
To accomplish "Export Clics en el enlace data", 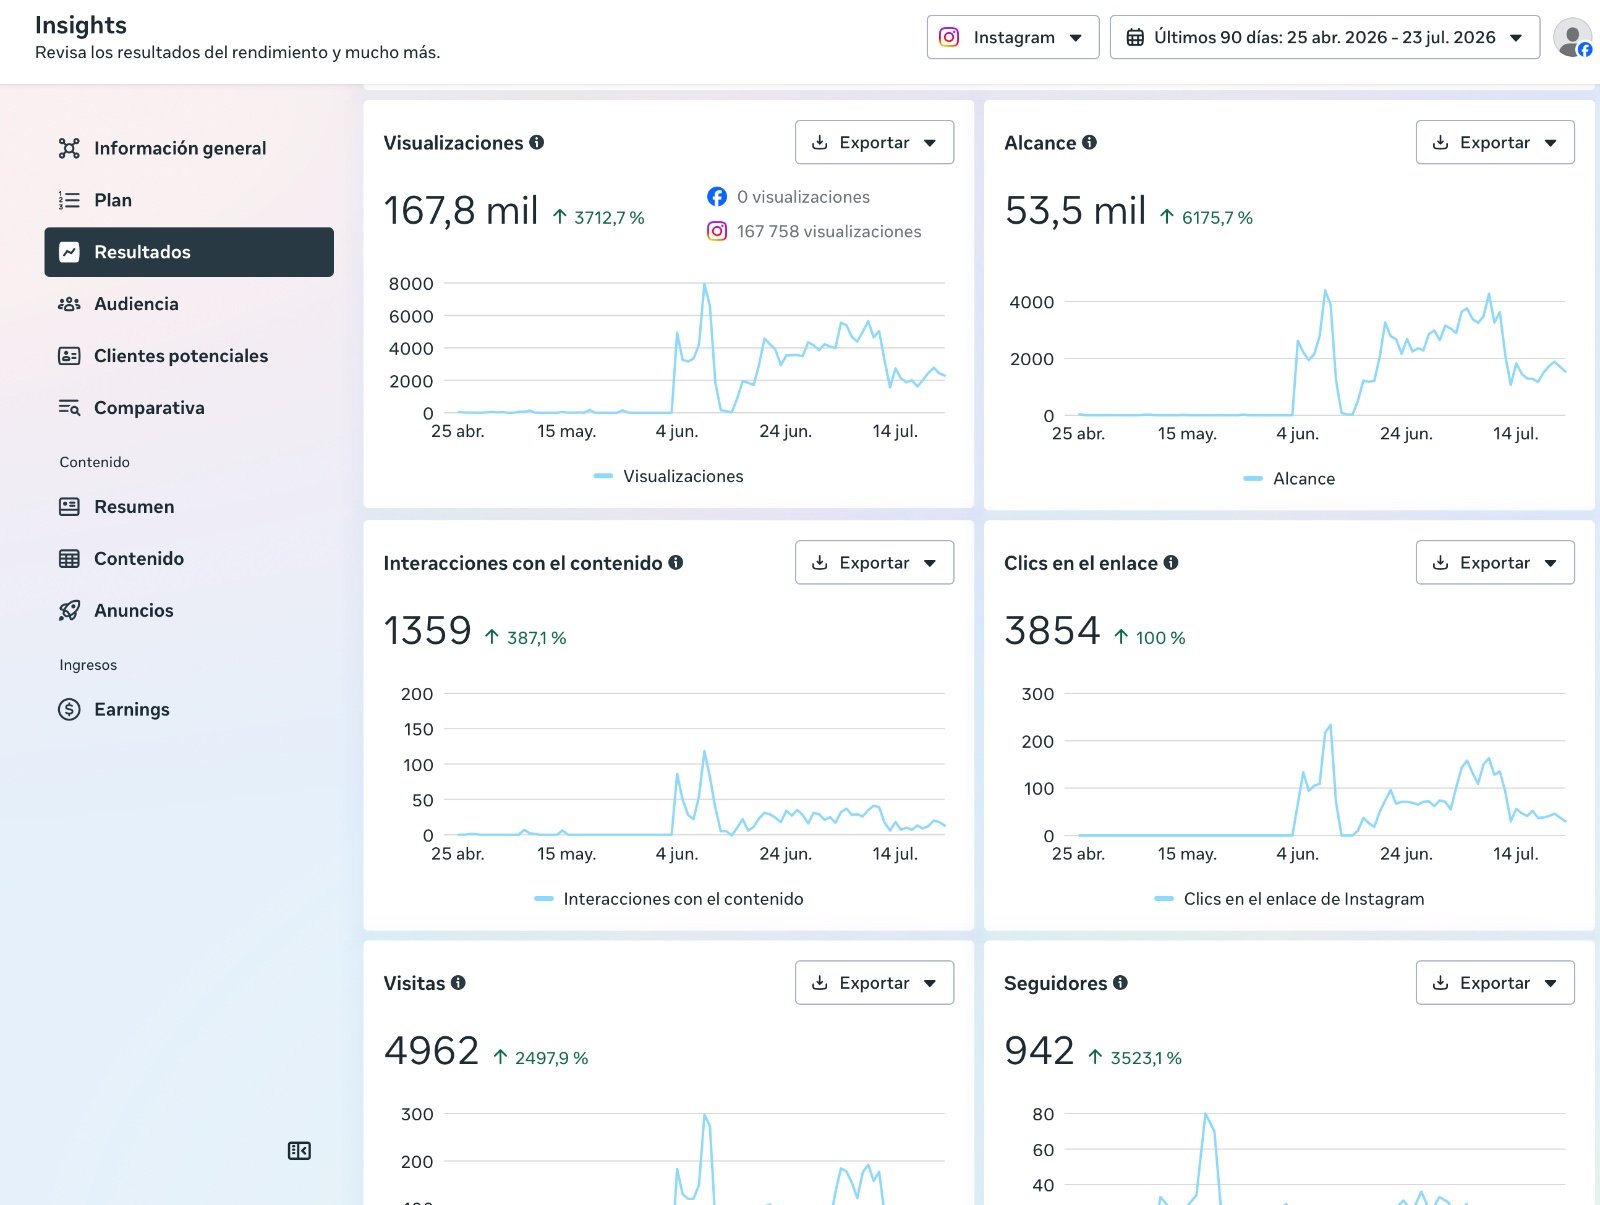I will pos(1495,562).
